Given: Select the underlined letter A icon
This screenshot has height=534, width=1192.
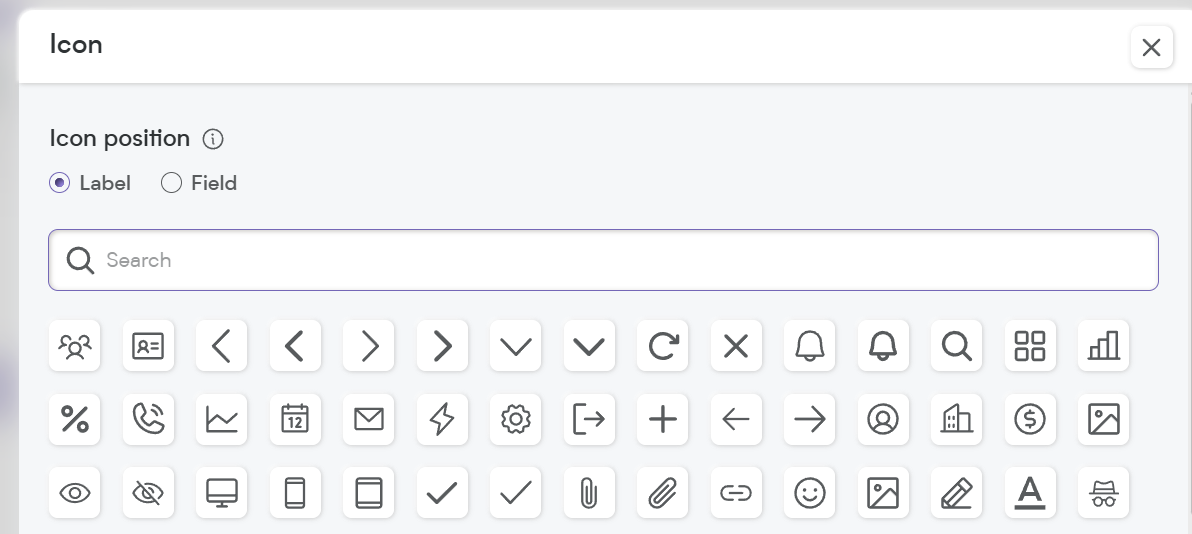Looking at the screenshot, I should (1030, 493).
